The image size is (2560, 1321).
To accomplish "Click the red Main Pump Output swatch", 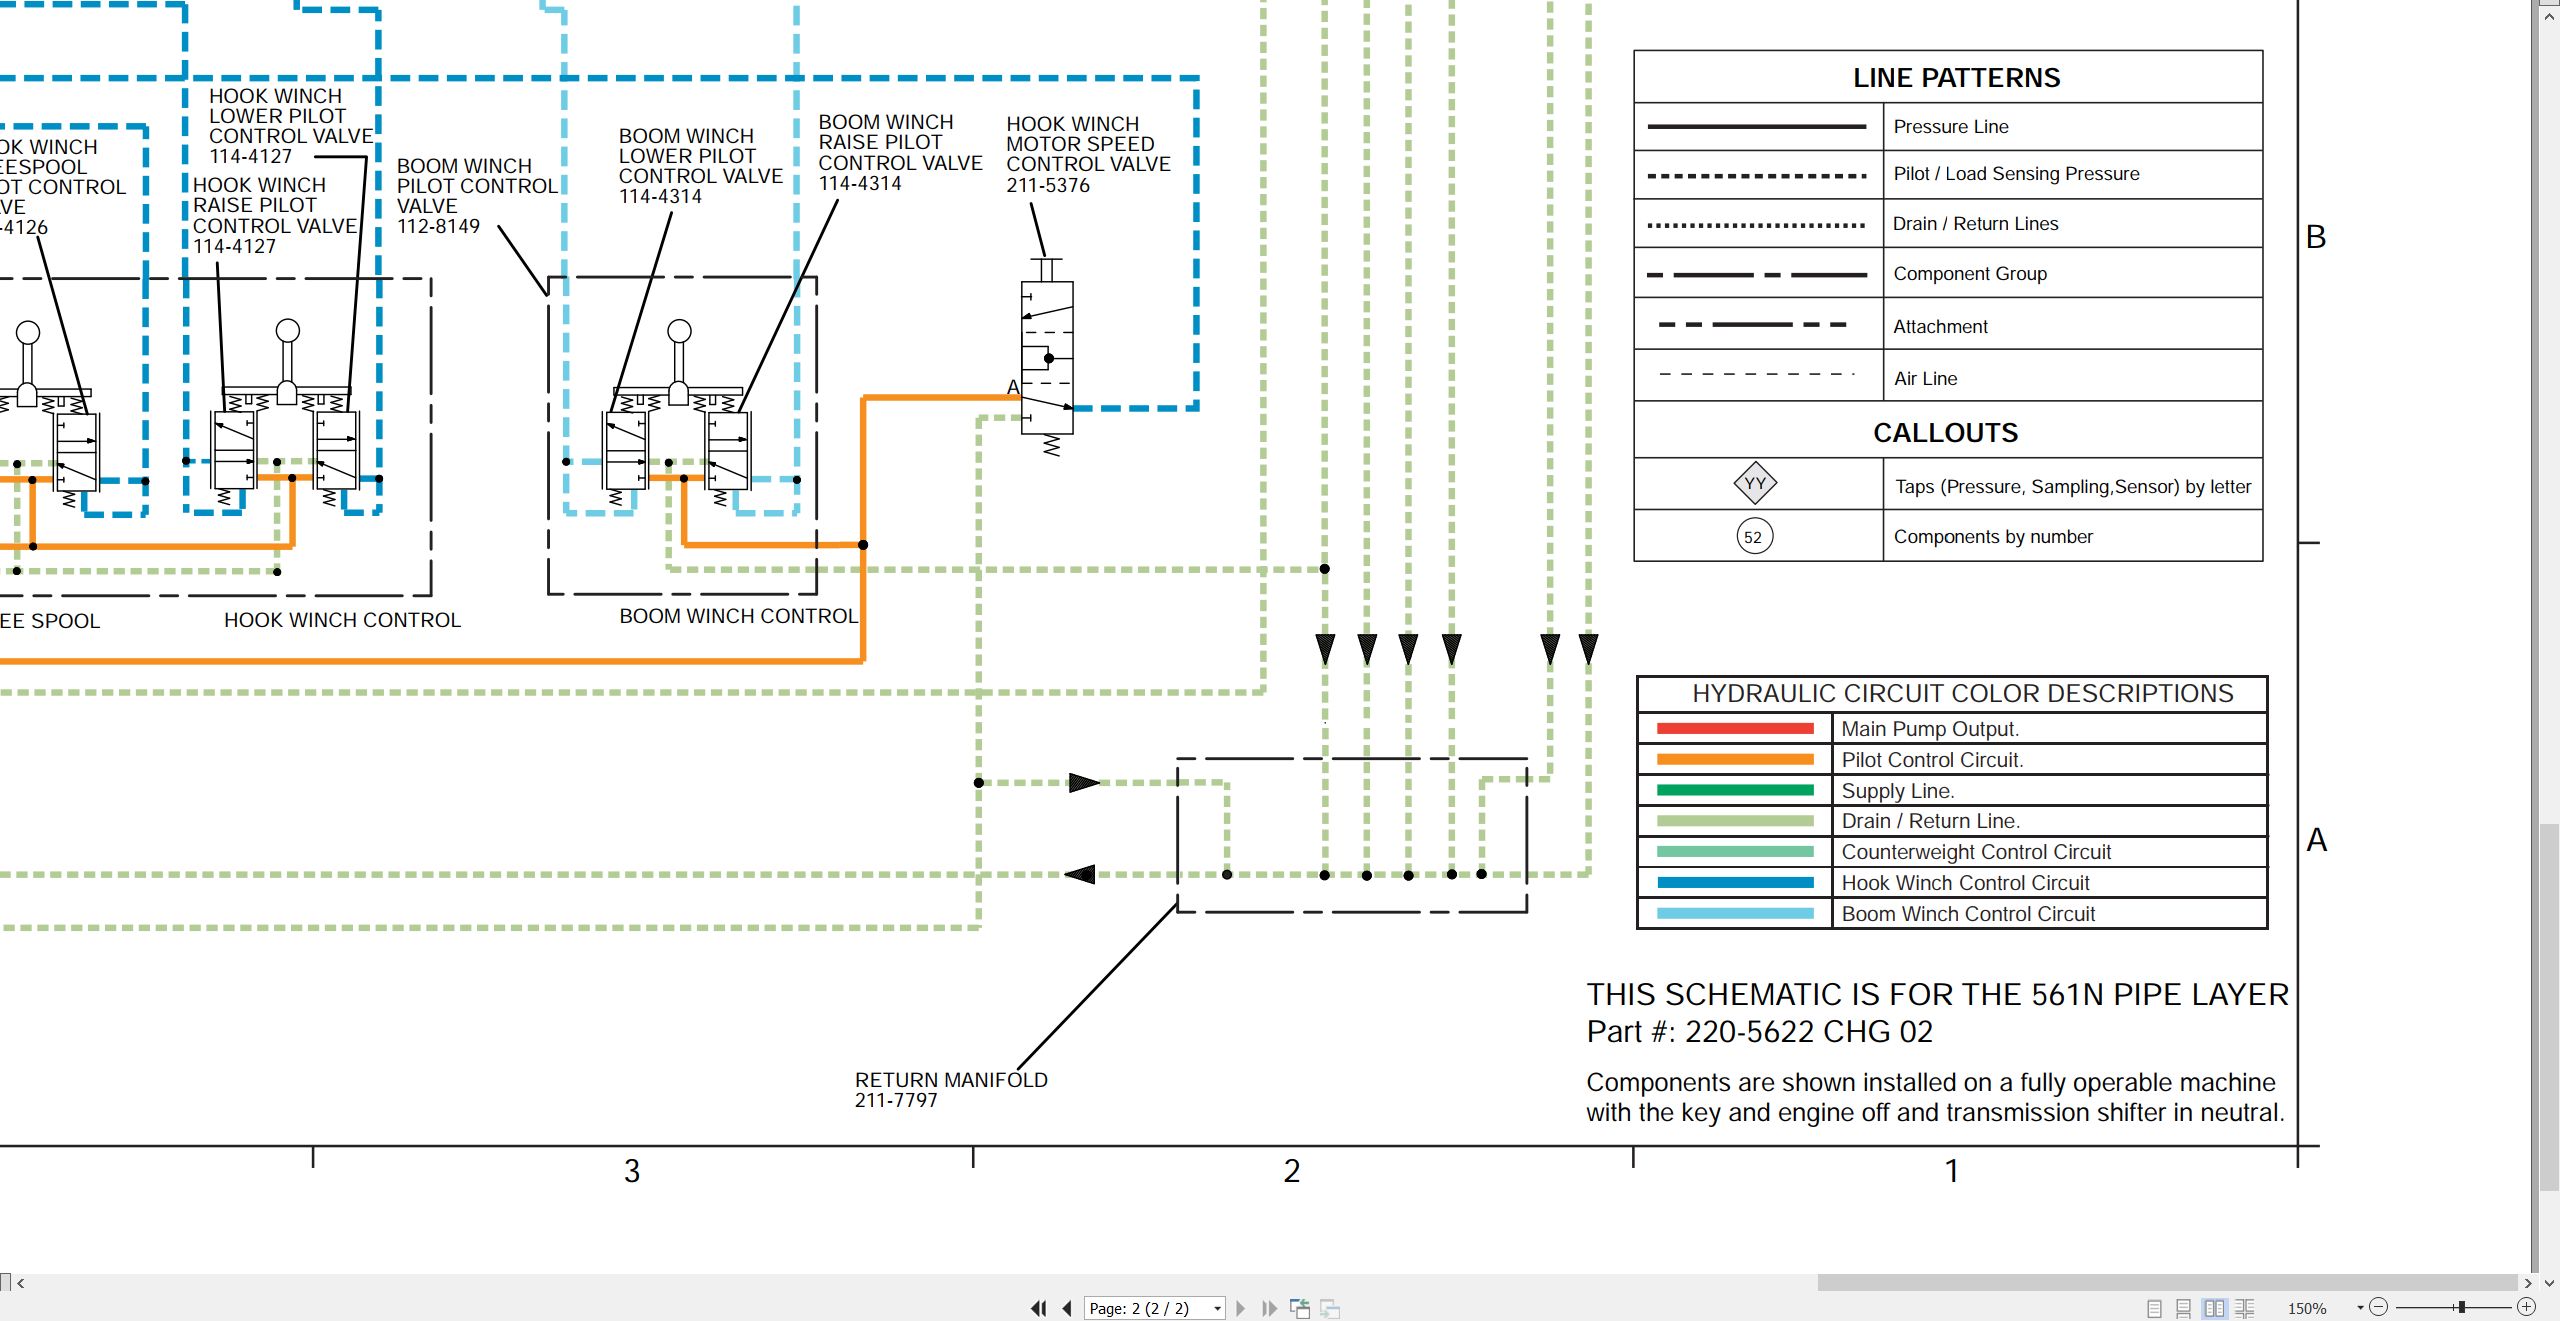I will (1735, 729).
